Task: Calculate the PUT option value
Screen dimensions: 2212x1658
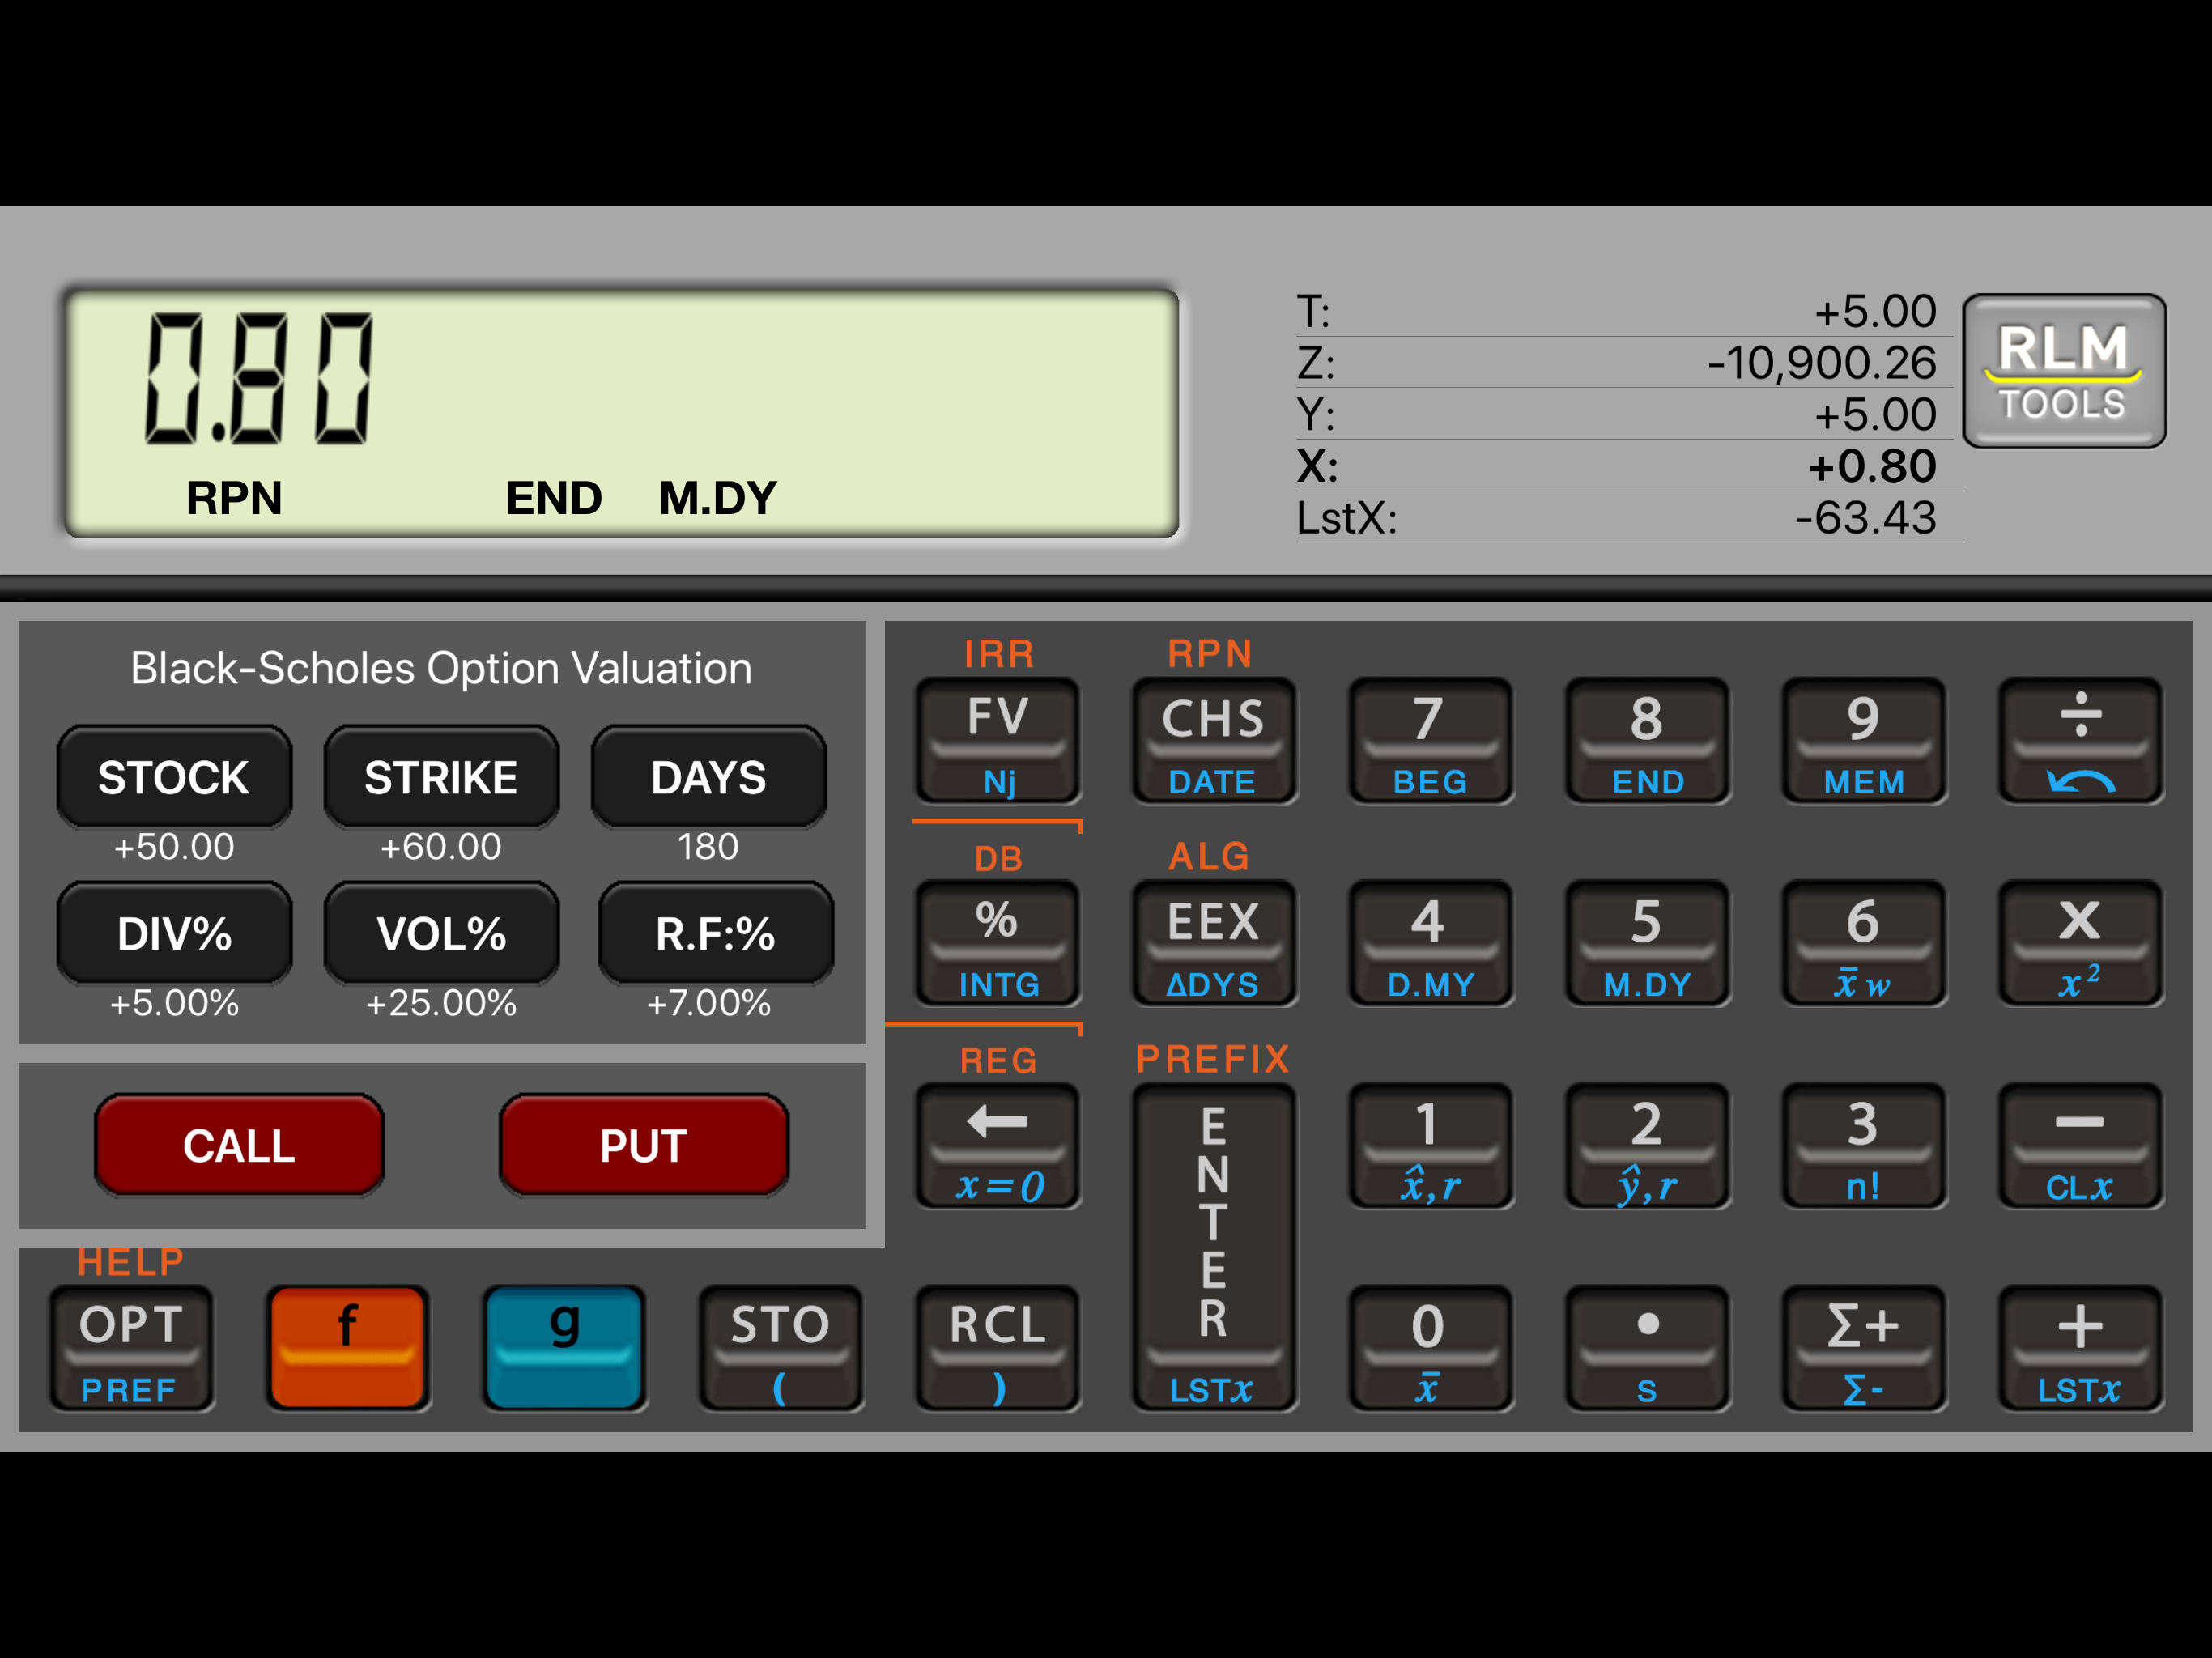Action: tap(643, 1145)
